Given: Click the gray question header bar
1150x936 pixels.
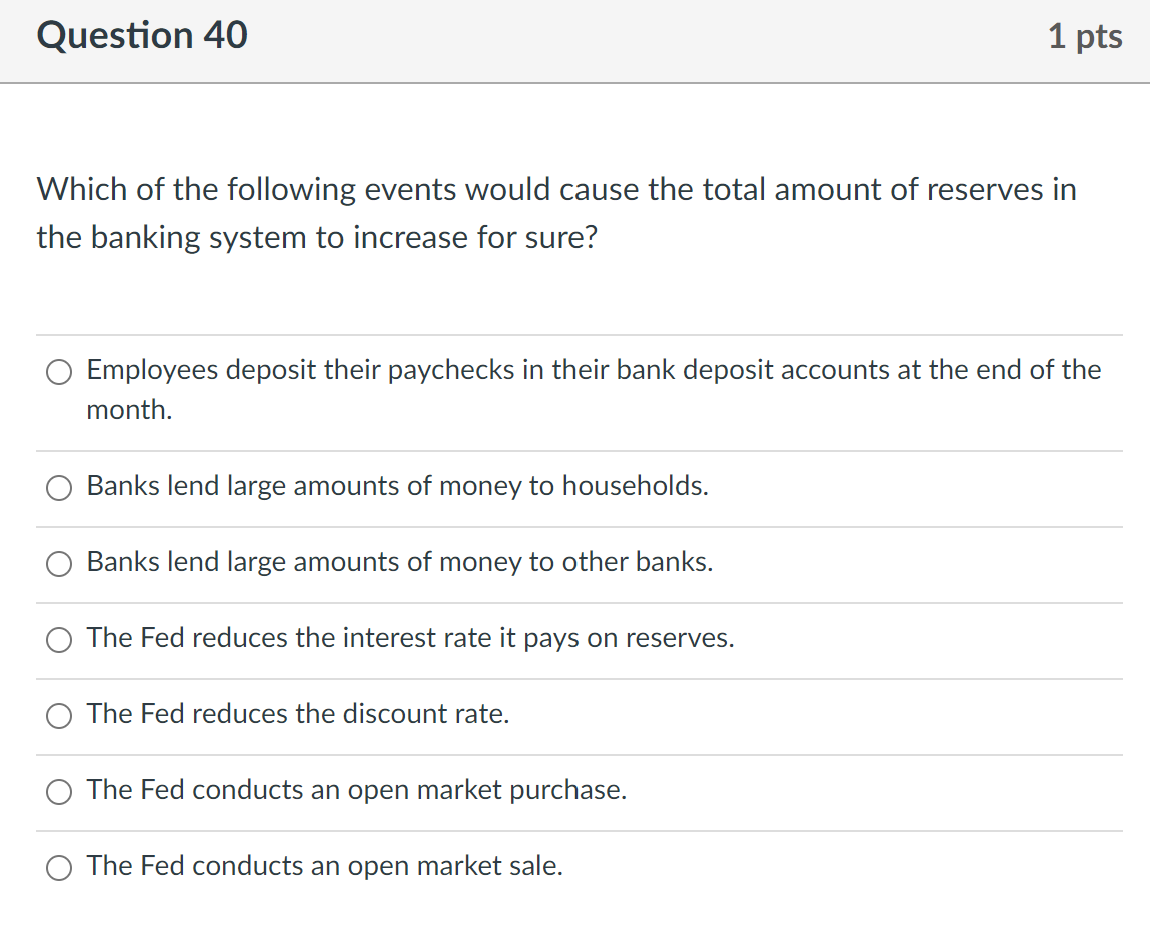Looking at the screenshot, I should click(575, 41).
